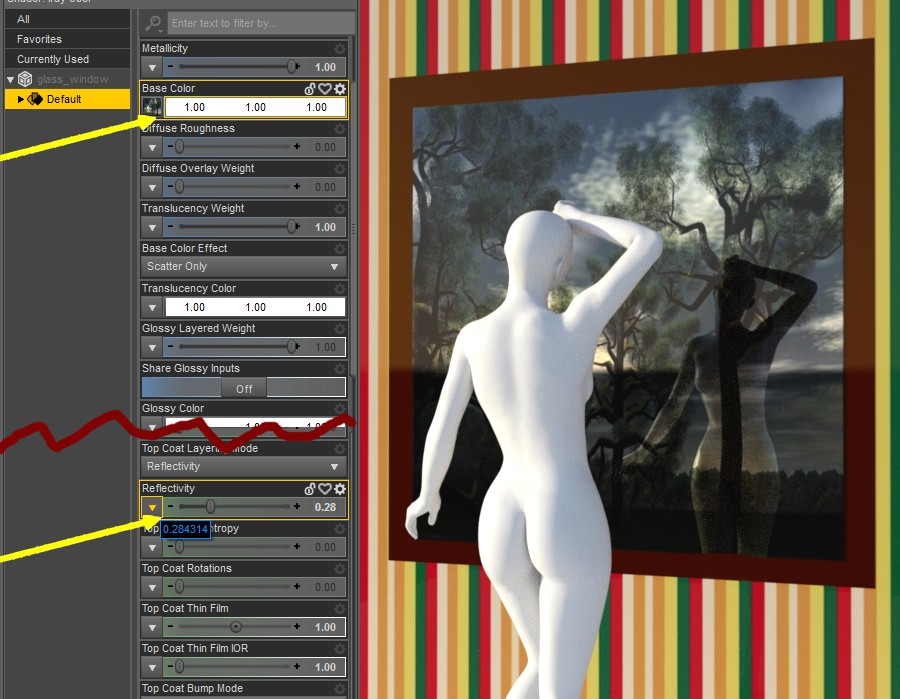Open Base Color Effect gear icon
This screenshot has height=699, width=900.
(340, 248)
